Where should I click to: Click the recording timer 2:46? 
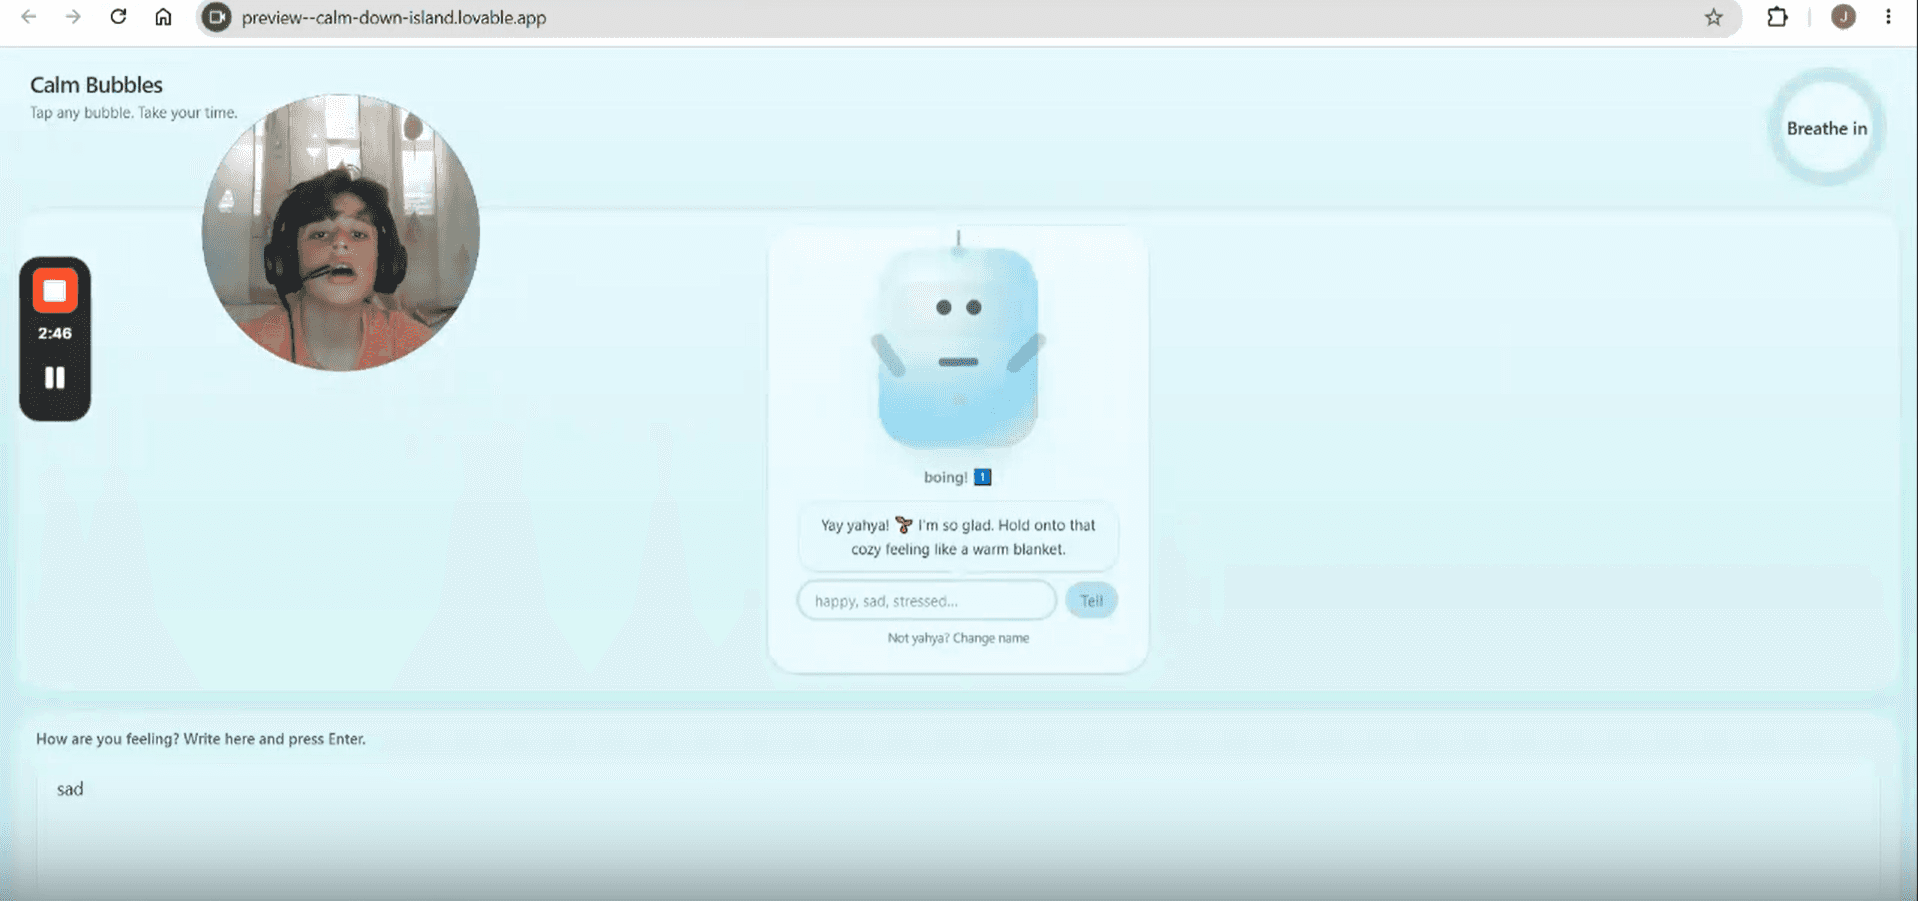55,333
